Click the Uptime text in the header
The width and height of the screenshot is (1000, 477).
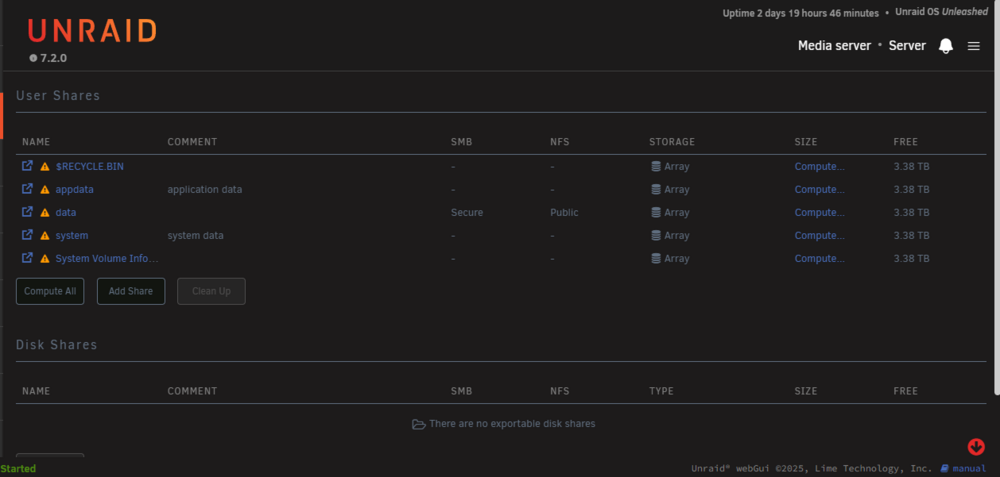(800, 13)
